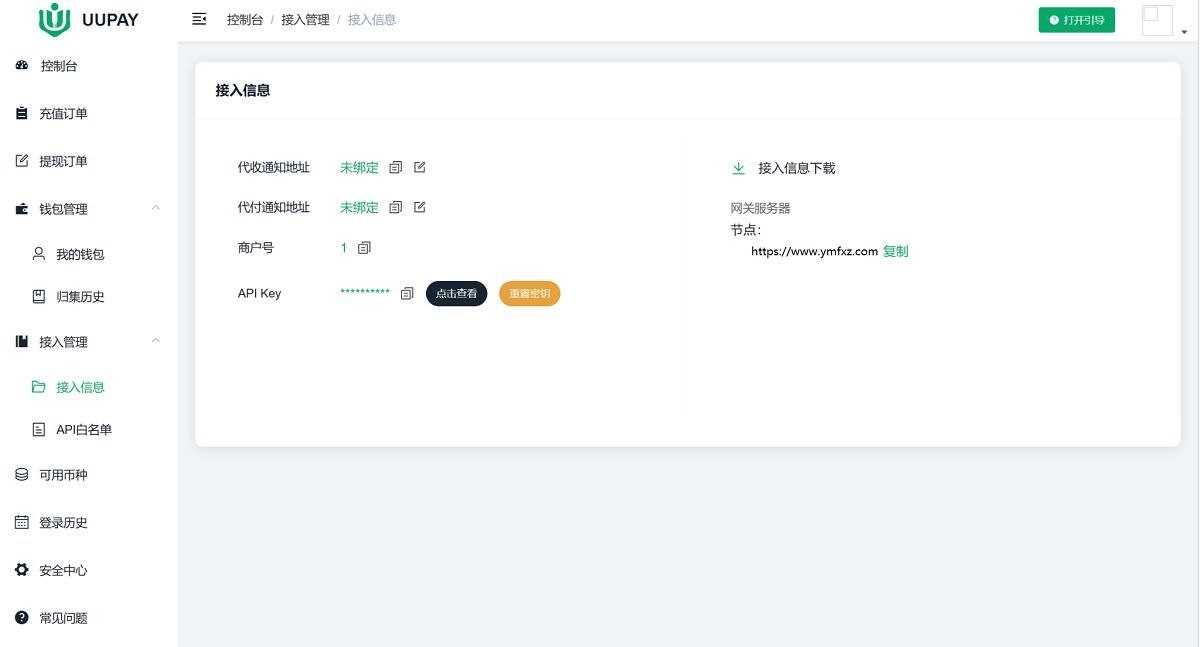Image resolution: width=1200 pixels, height=647 pixels.
Task: Navigate to 控制台 in breadcrumb
Action: tap(244, 20)
